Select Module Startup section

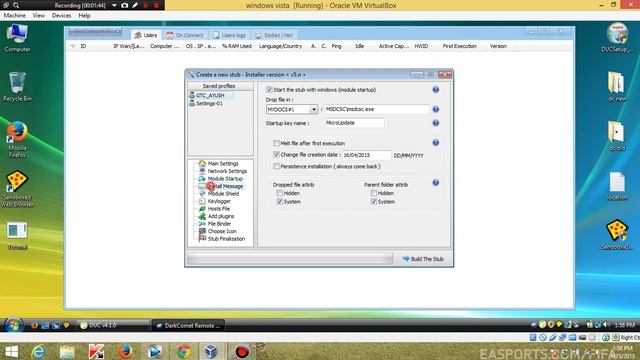(x=225, y=178)
